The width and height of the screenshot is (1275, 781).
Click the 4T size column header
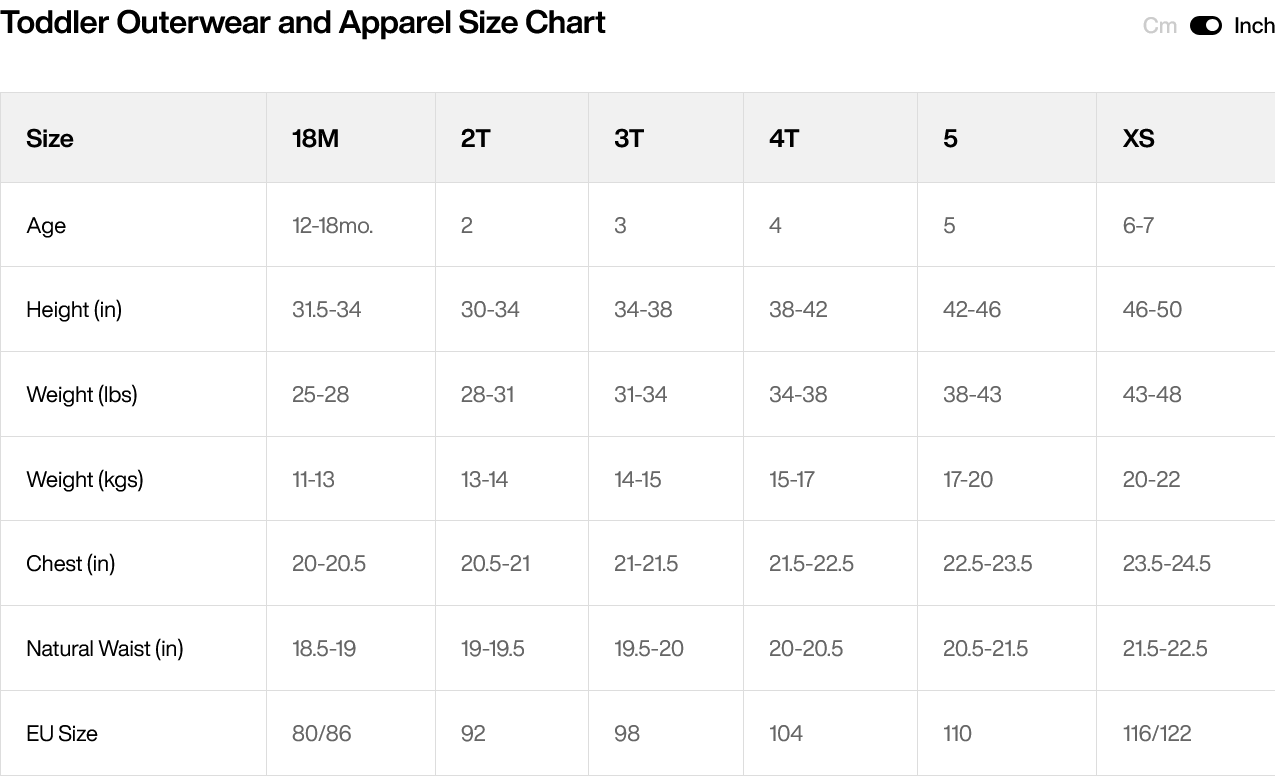tap(784, 138)
